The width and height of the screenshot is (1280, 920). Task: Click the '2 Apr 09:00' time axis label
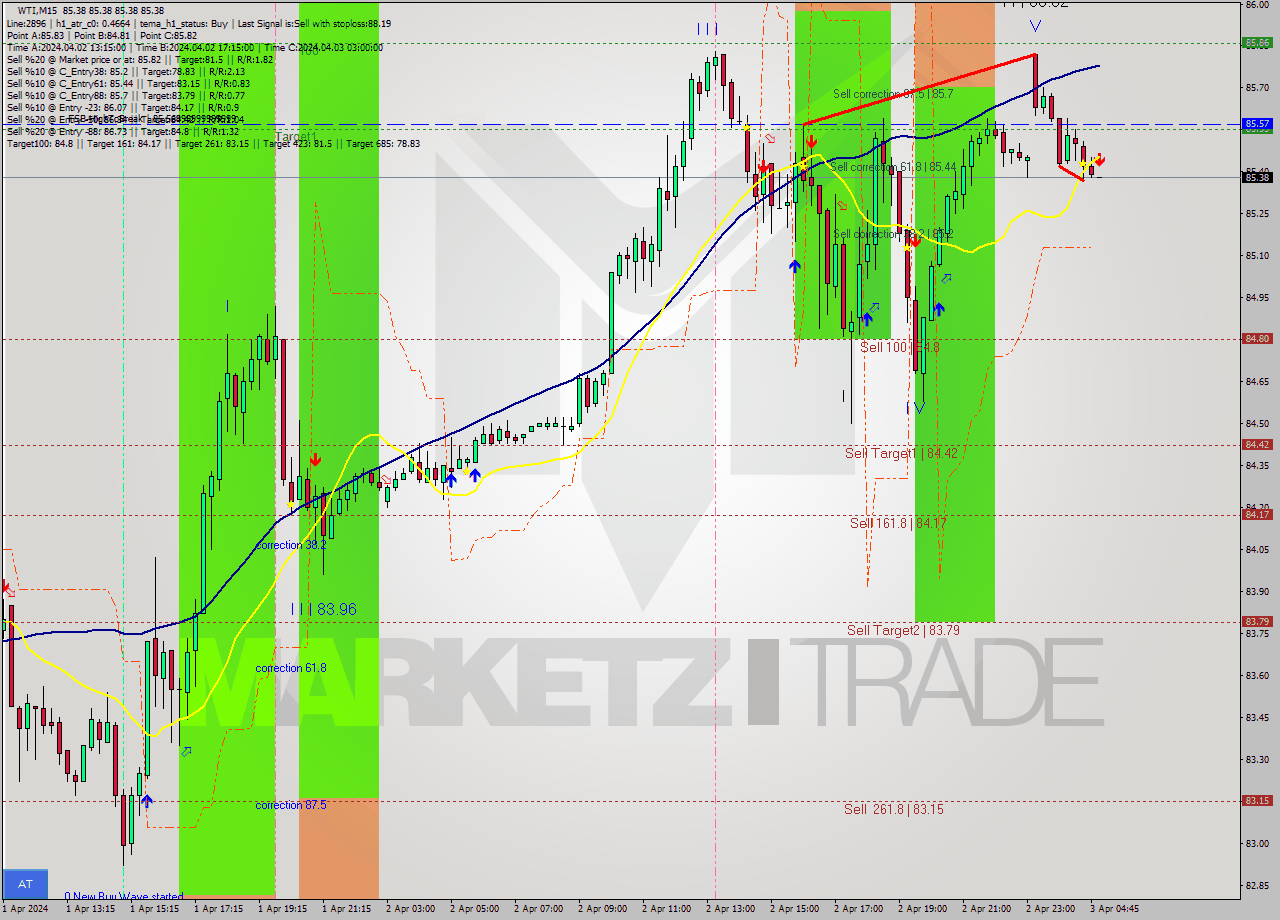pyautogui.click(x=601, y=909)
